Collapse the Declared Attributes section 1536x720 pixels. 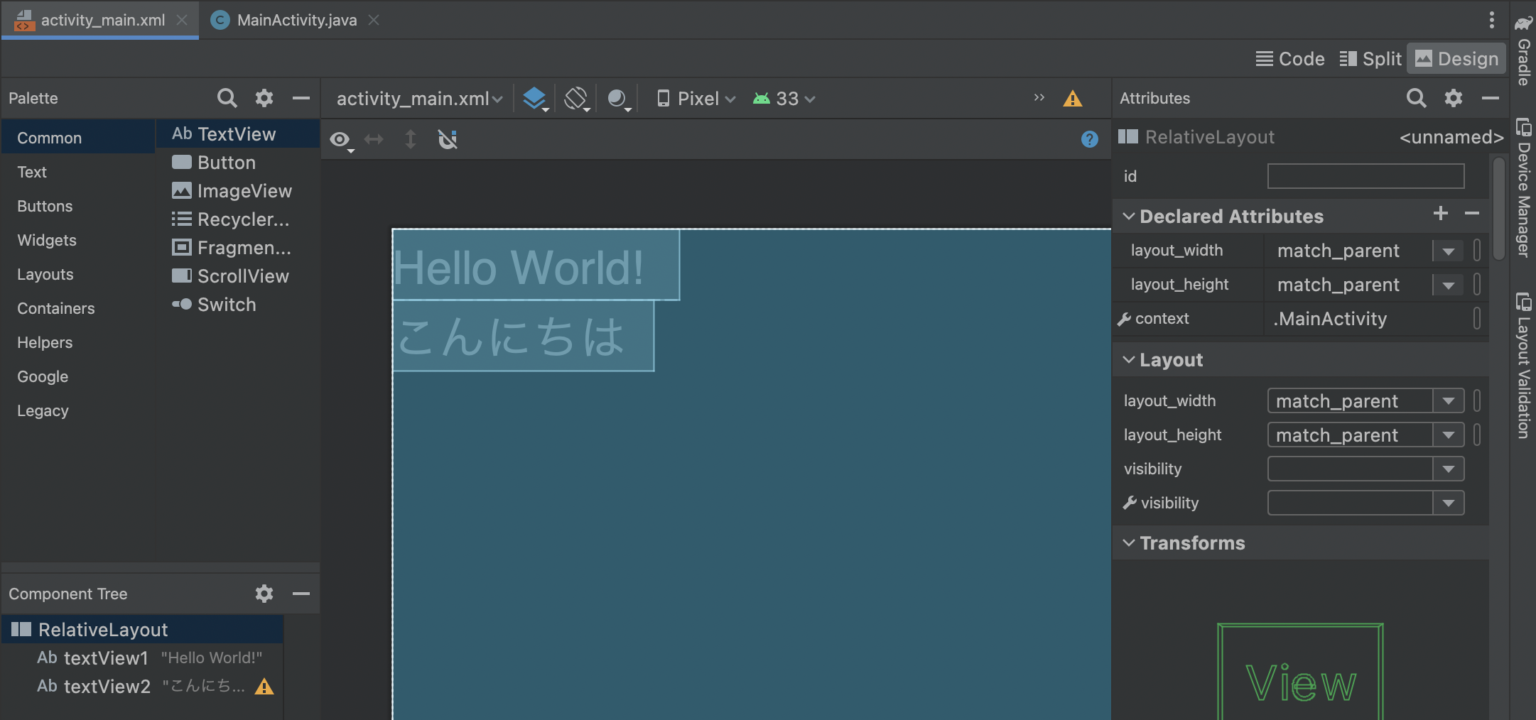pos(1129,216)
